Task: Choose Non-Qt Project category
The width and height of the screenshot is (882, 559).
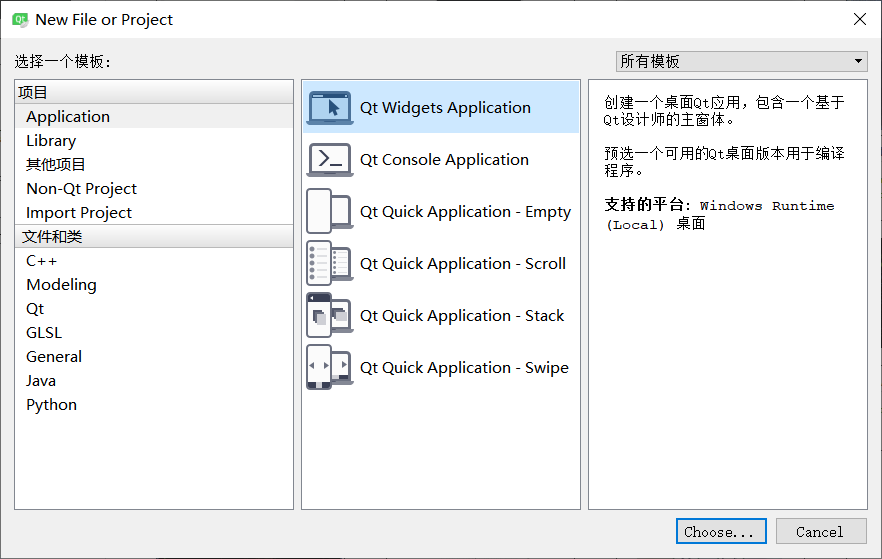Action: click(81, 189)
